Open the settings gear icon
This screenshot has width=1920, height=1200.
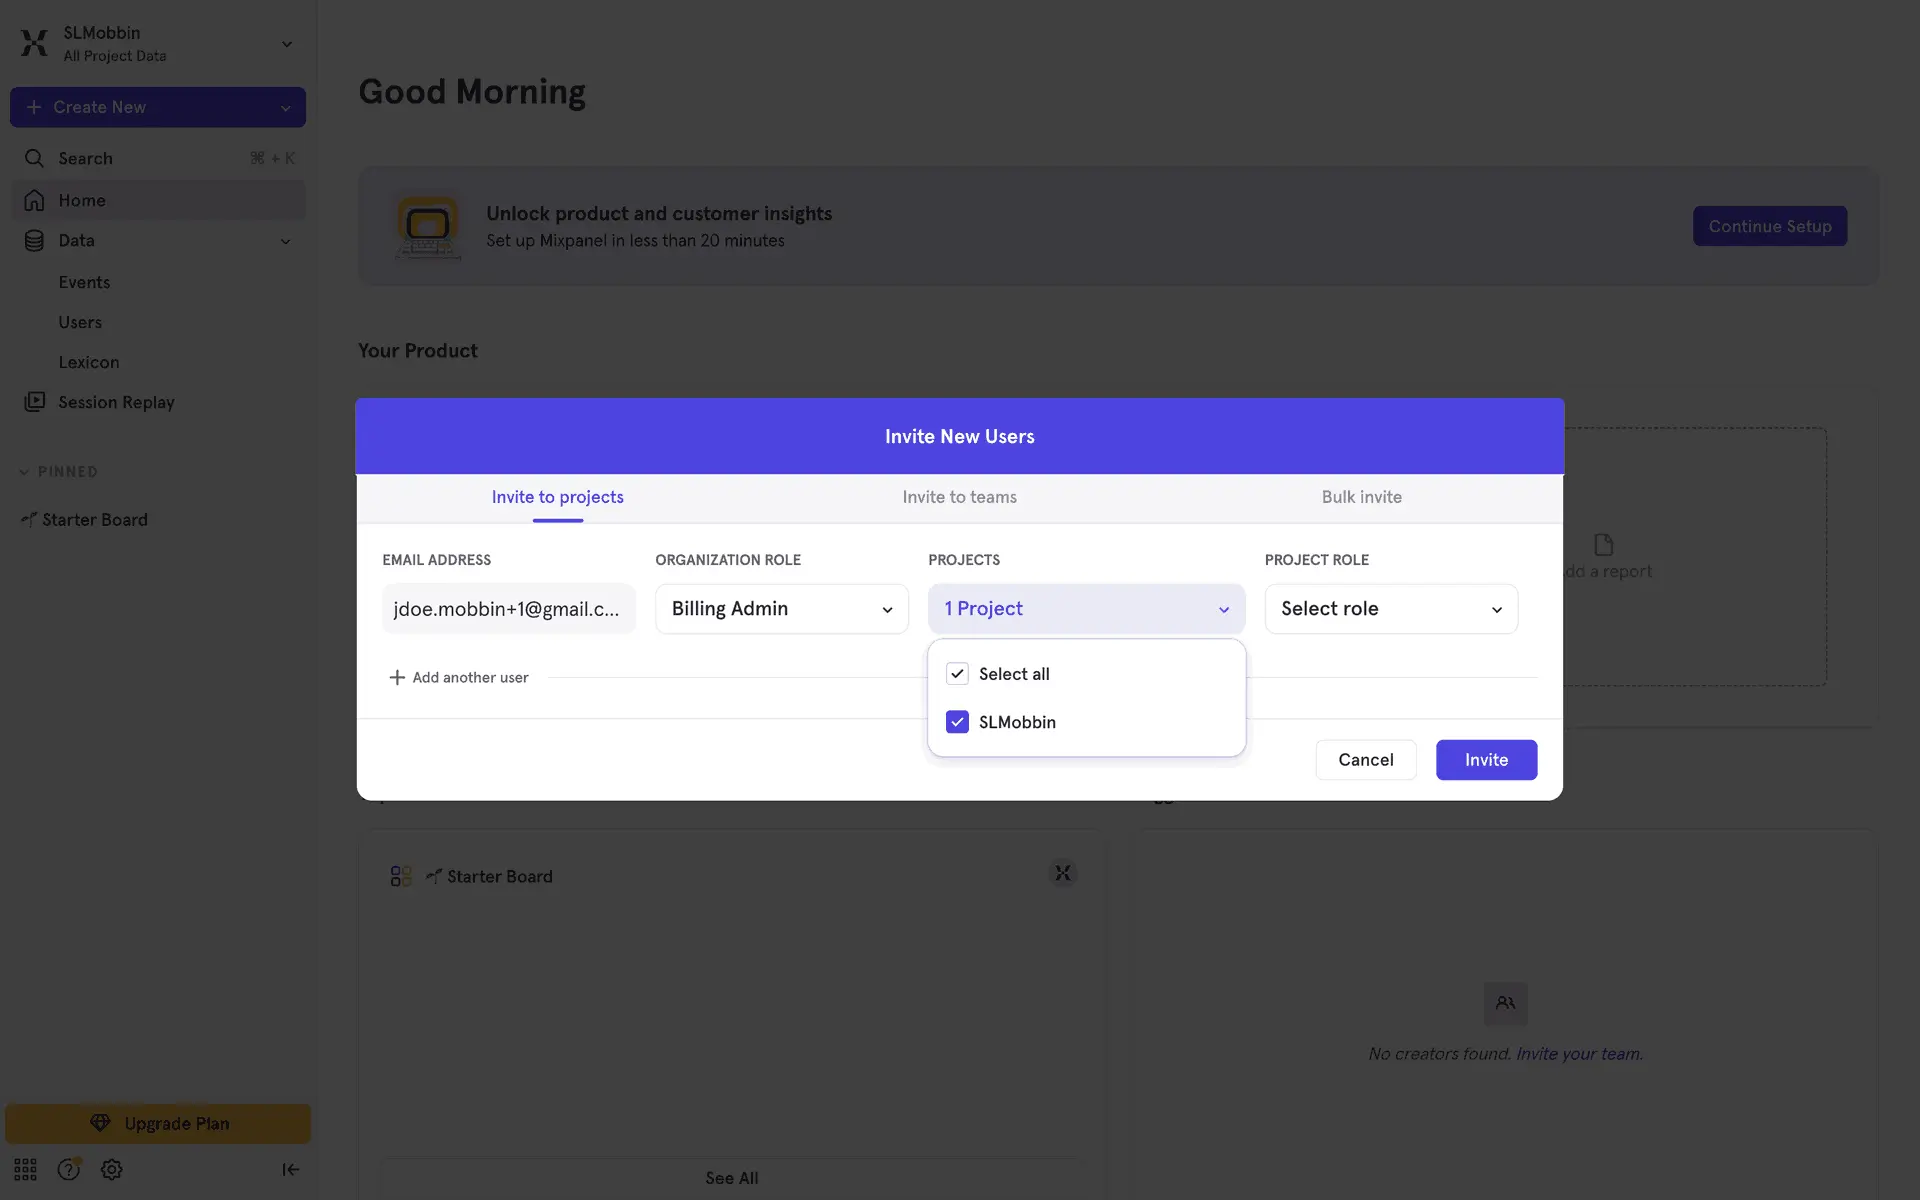[112, 1169]
